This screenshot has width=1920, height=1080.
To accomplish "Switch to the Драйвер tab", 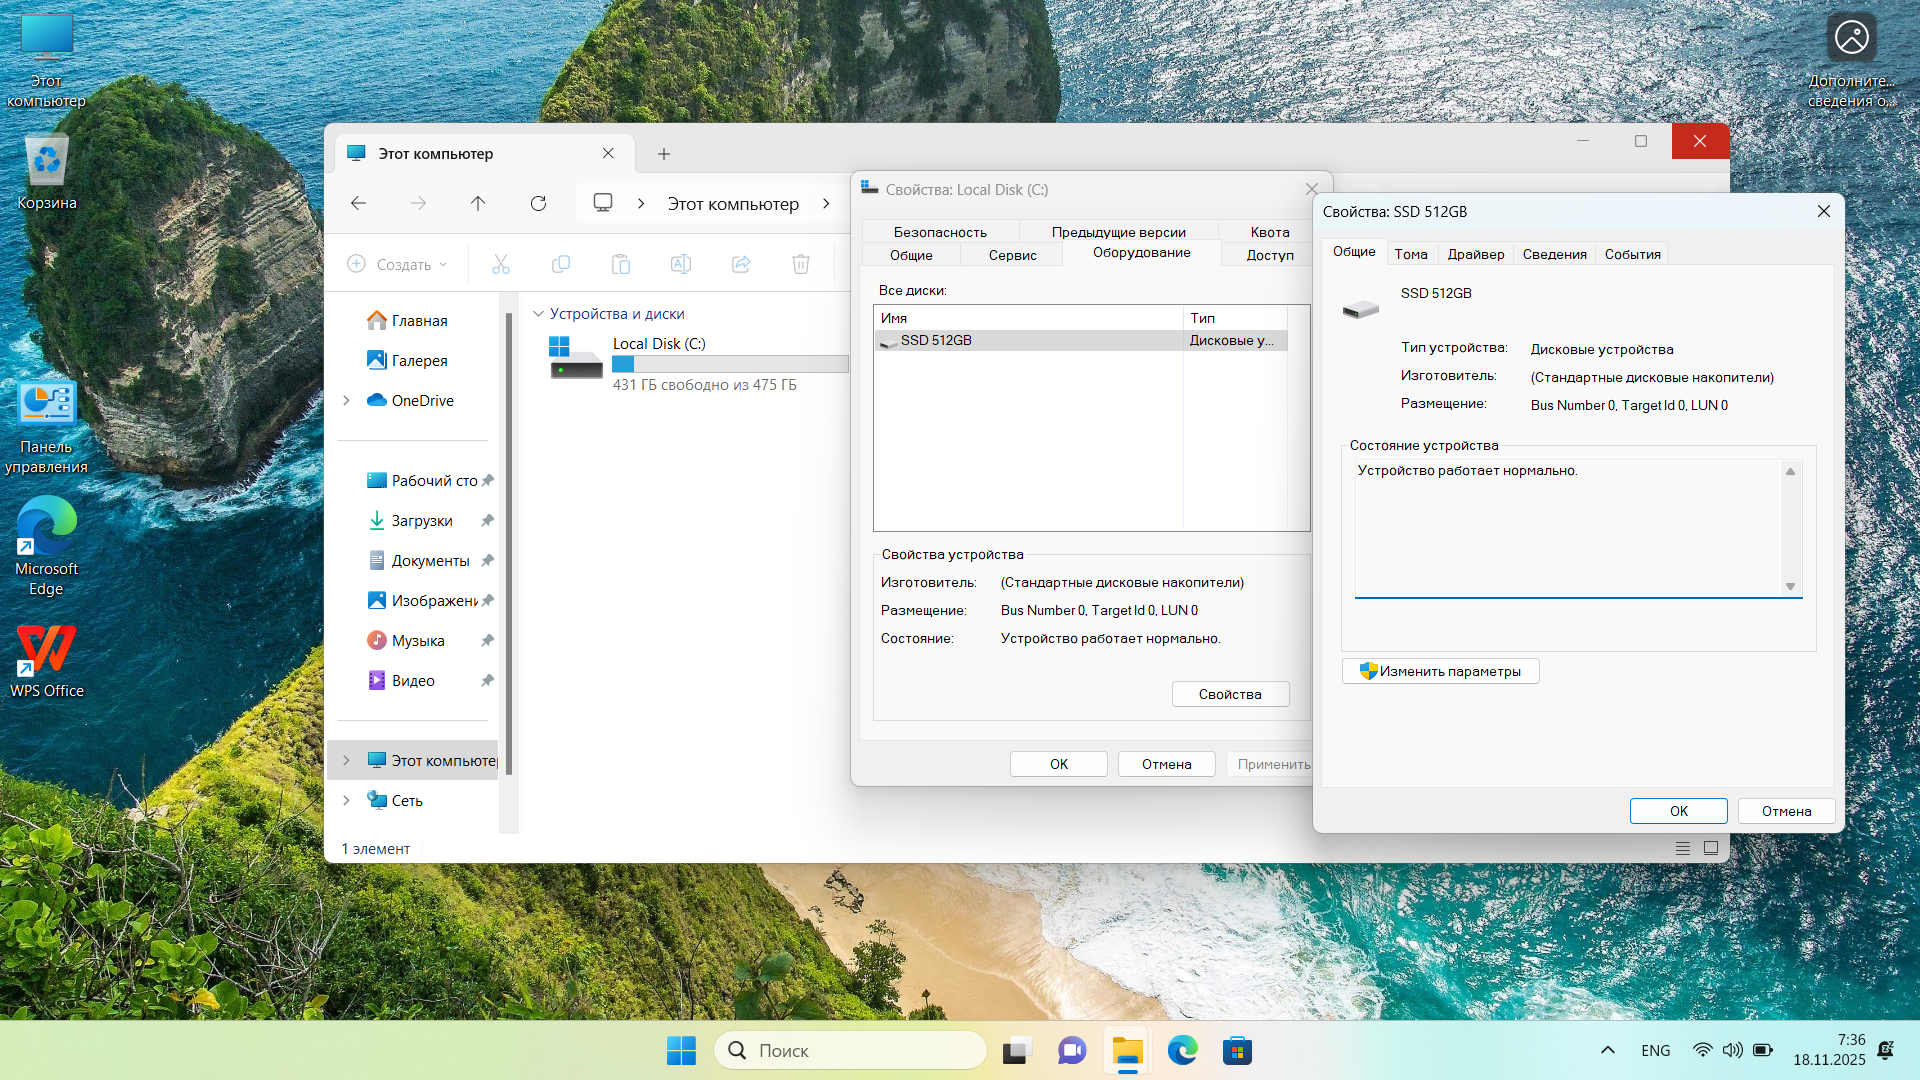I will pos(1475,254).
